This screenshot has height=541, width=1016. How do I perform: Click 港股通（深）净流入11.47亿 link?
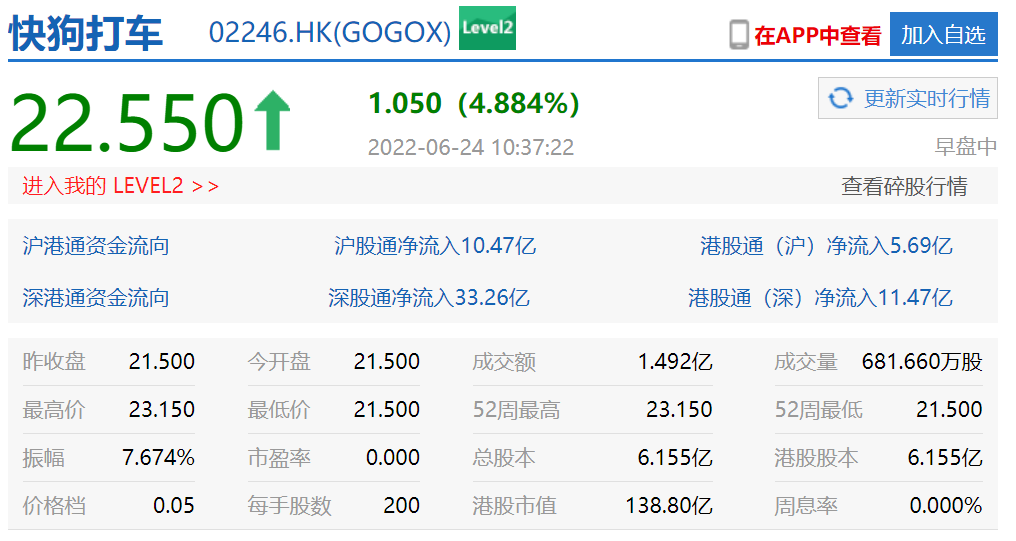tap(820, 297)
